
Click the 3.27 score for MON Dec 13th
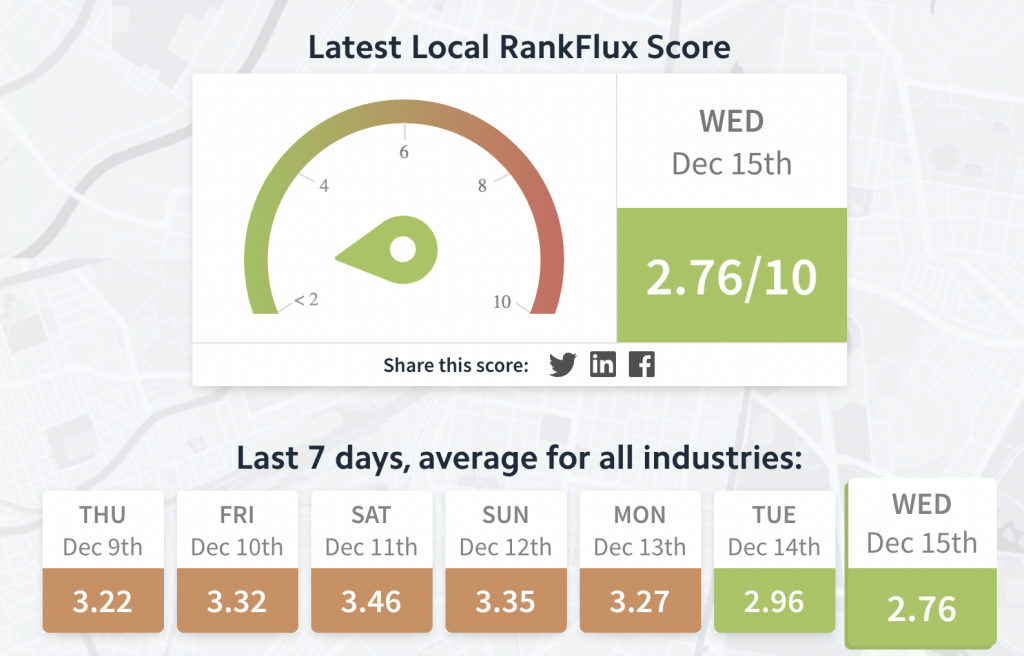[x=640, y=601]
